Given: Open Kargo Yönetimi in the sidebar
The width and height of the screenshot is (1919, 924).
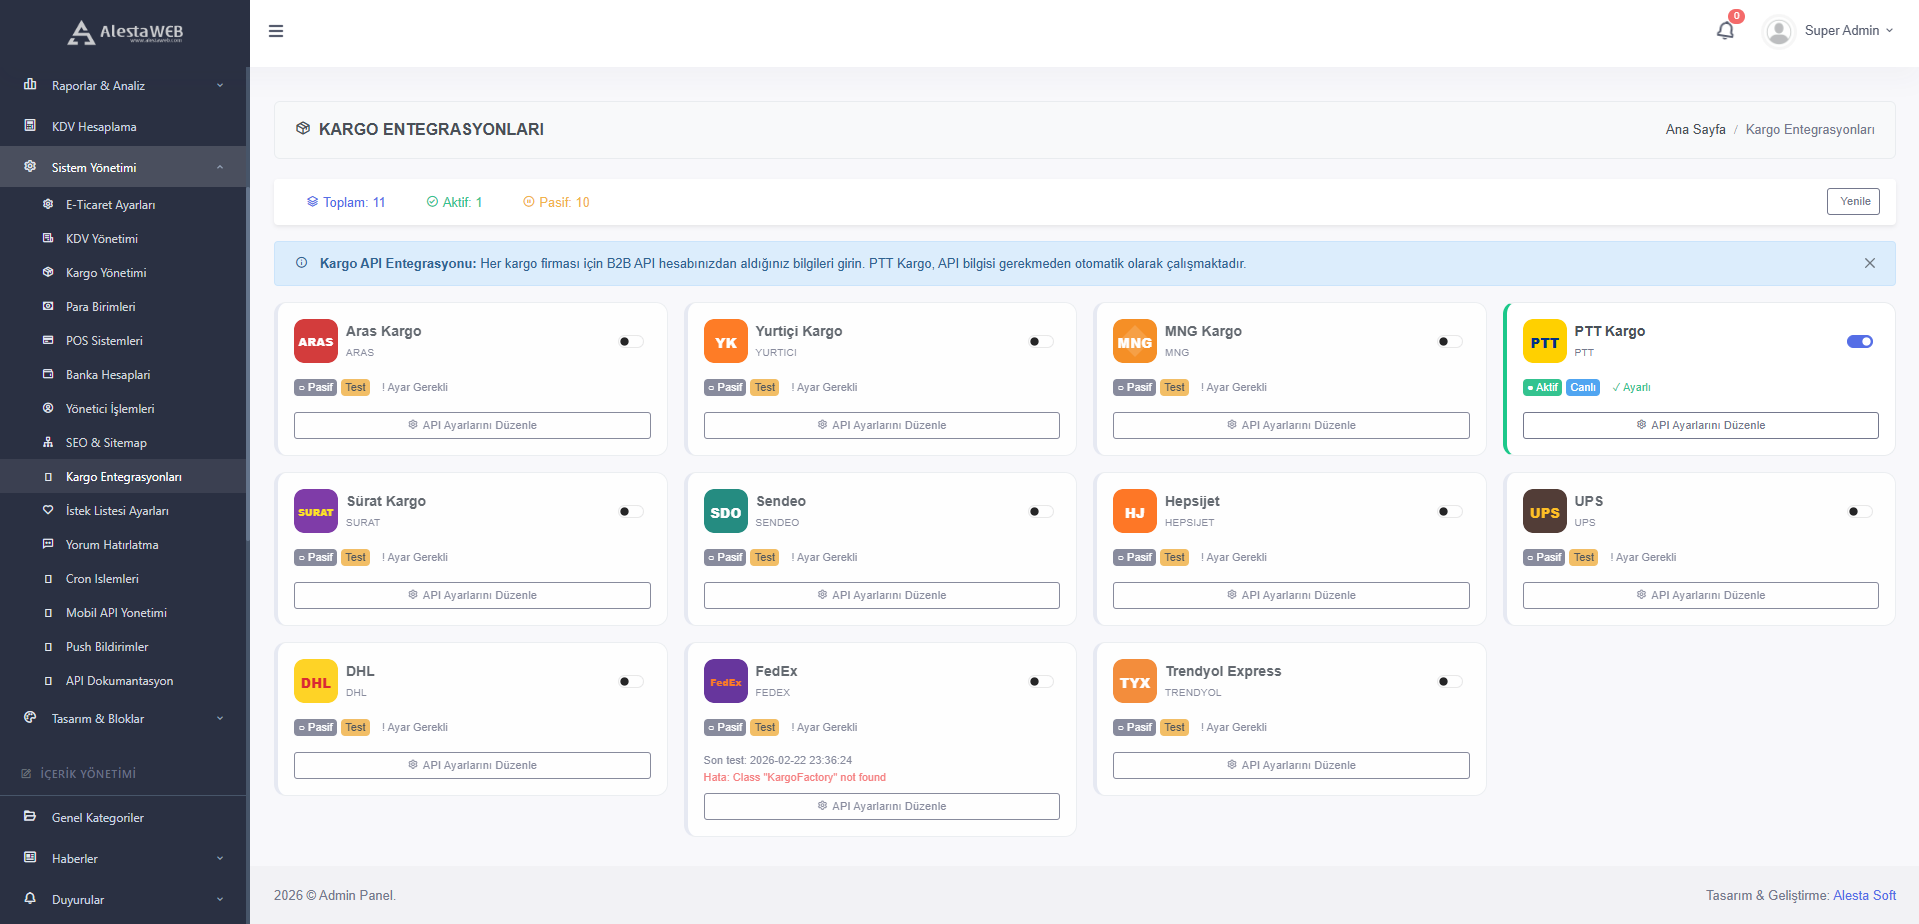Looking at the screenshot, I should 106,273.
